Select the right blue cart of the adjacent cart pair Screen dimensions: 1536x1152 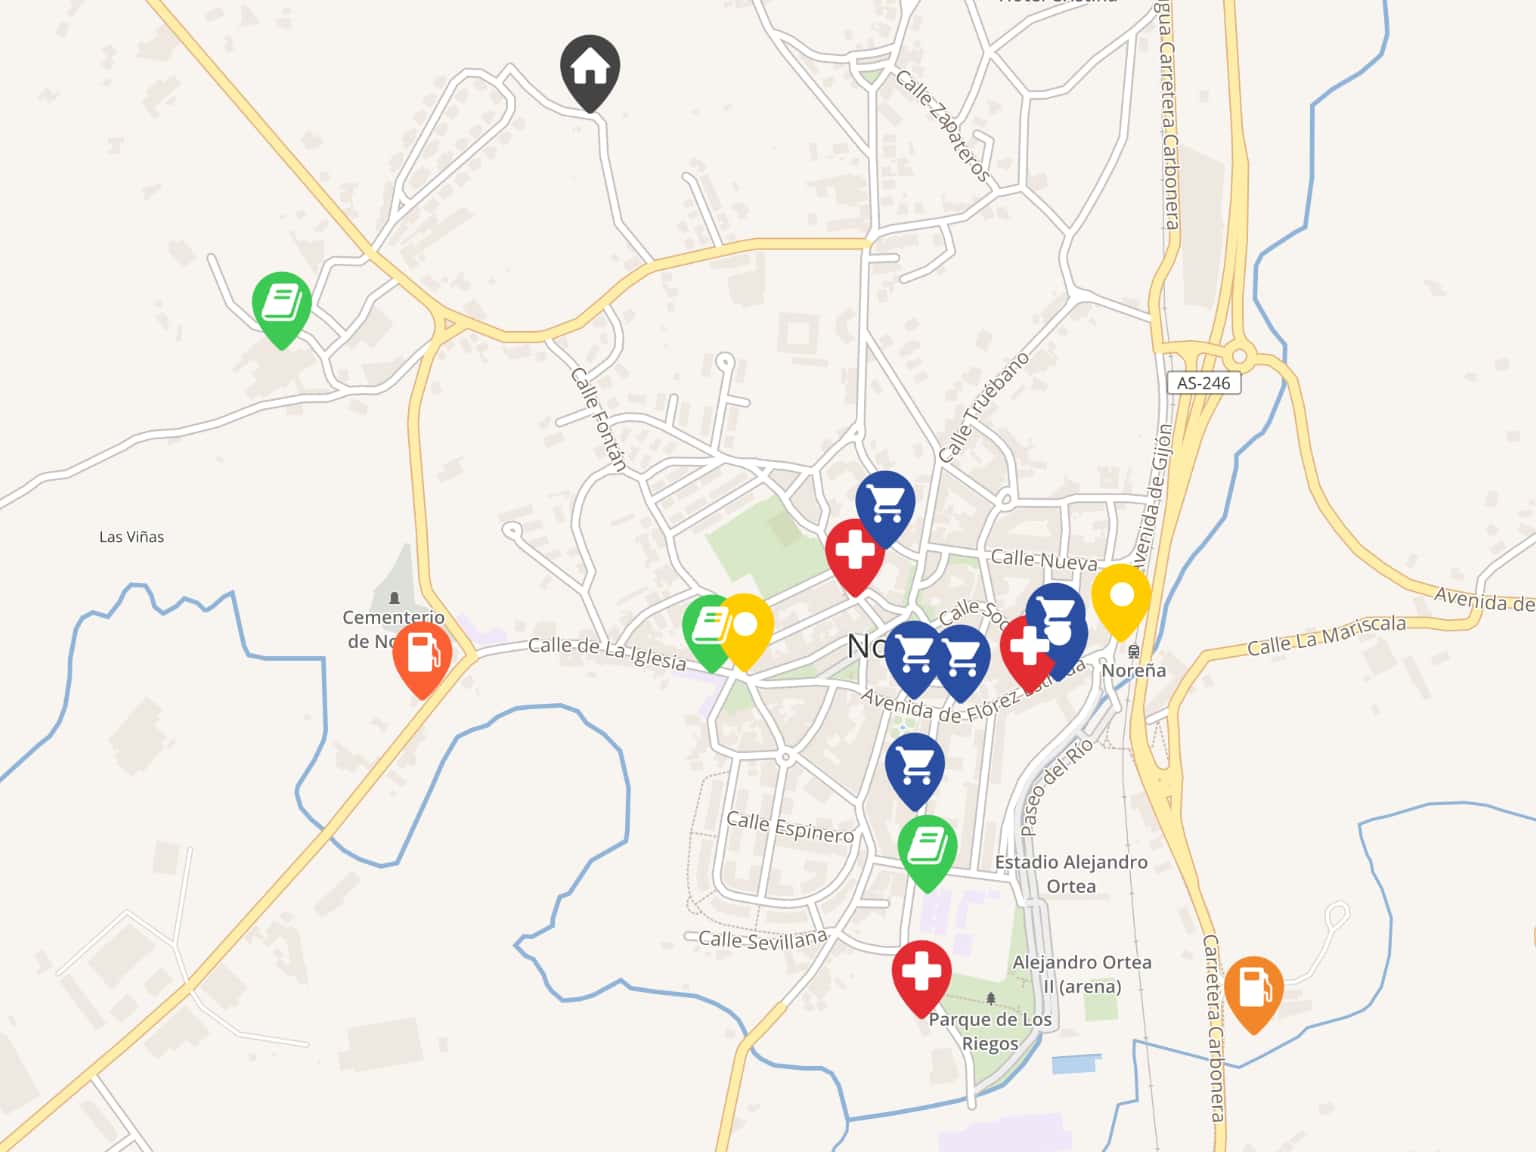click(x=963, y=662)
